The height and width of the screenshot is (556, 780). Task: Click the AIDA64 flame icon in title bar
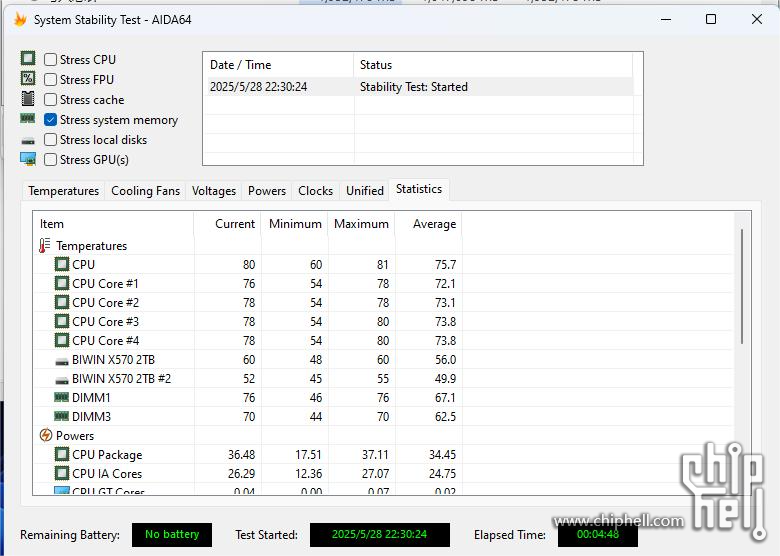coord(20,19)
